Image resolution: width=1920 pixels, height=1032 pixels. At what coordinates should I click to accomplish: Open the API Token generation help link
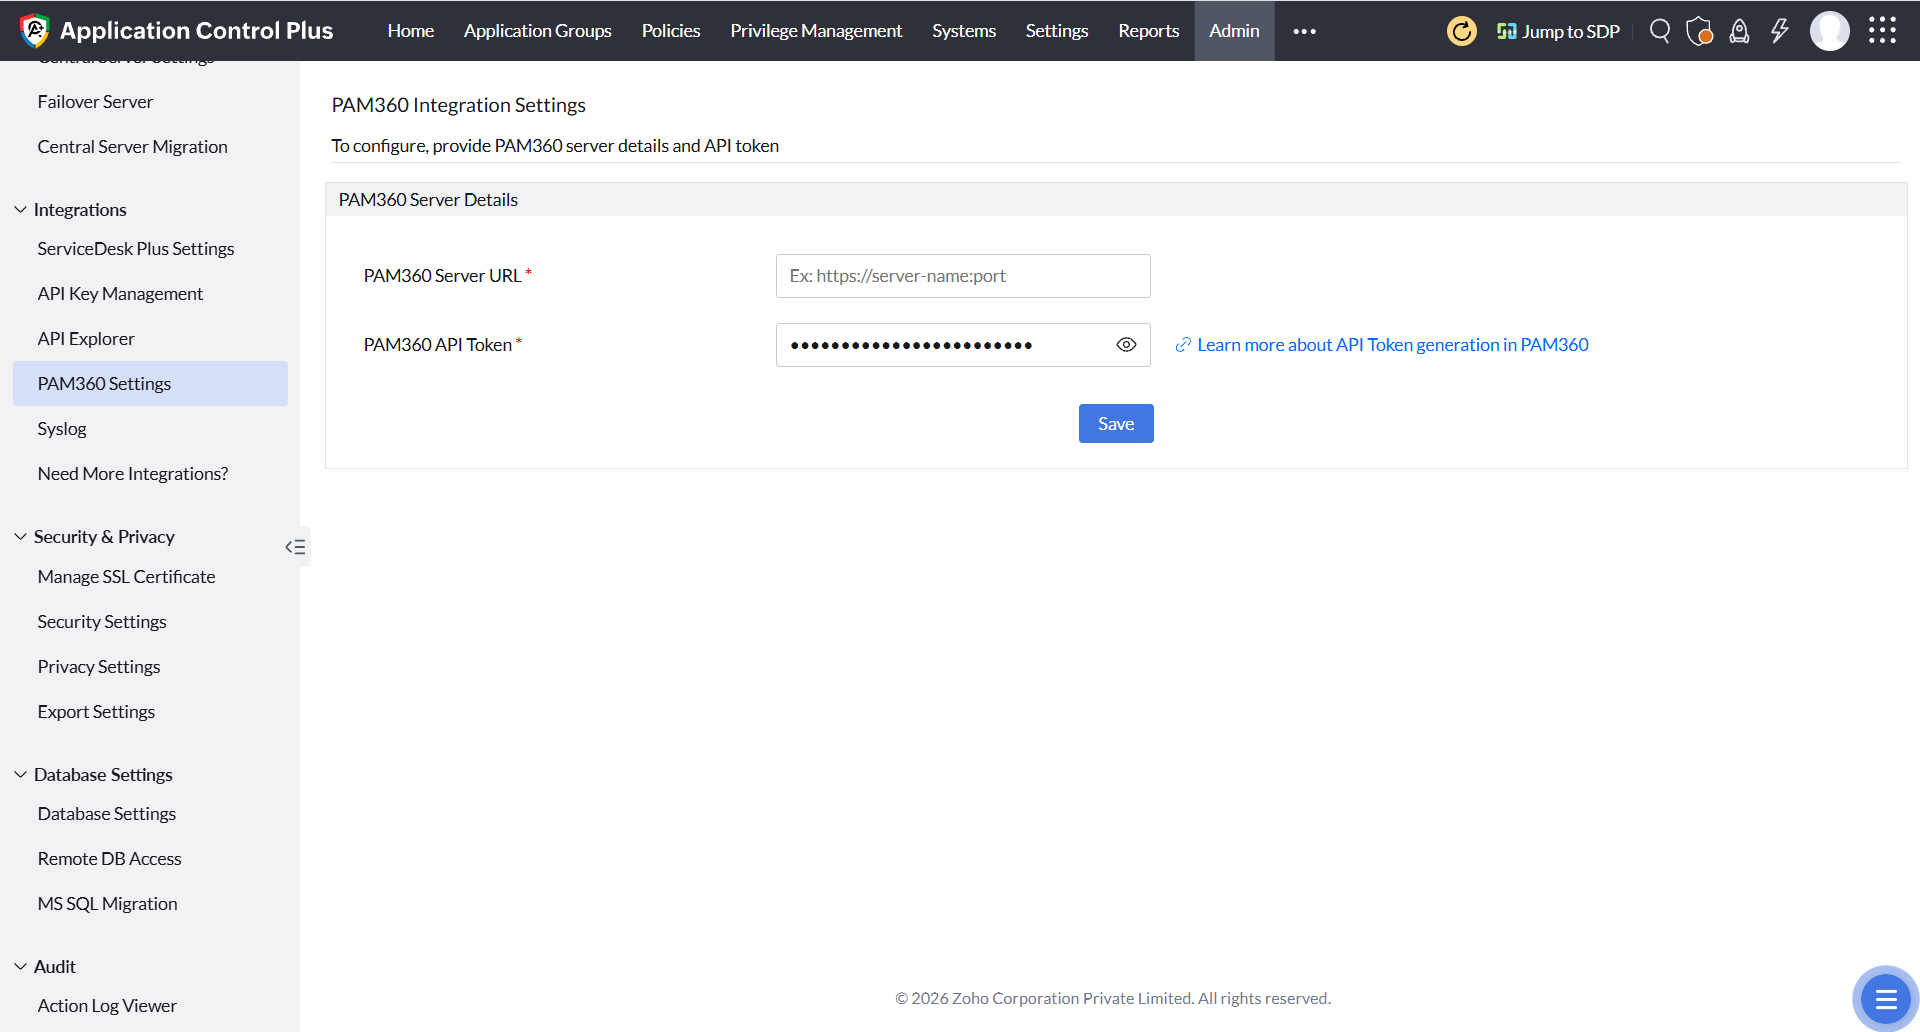click(x=1392, y=344)
